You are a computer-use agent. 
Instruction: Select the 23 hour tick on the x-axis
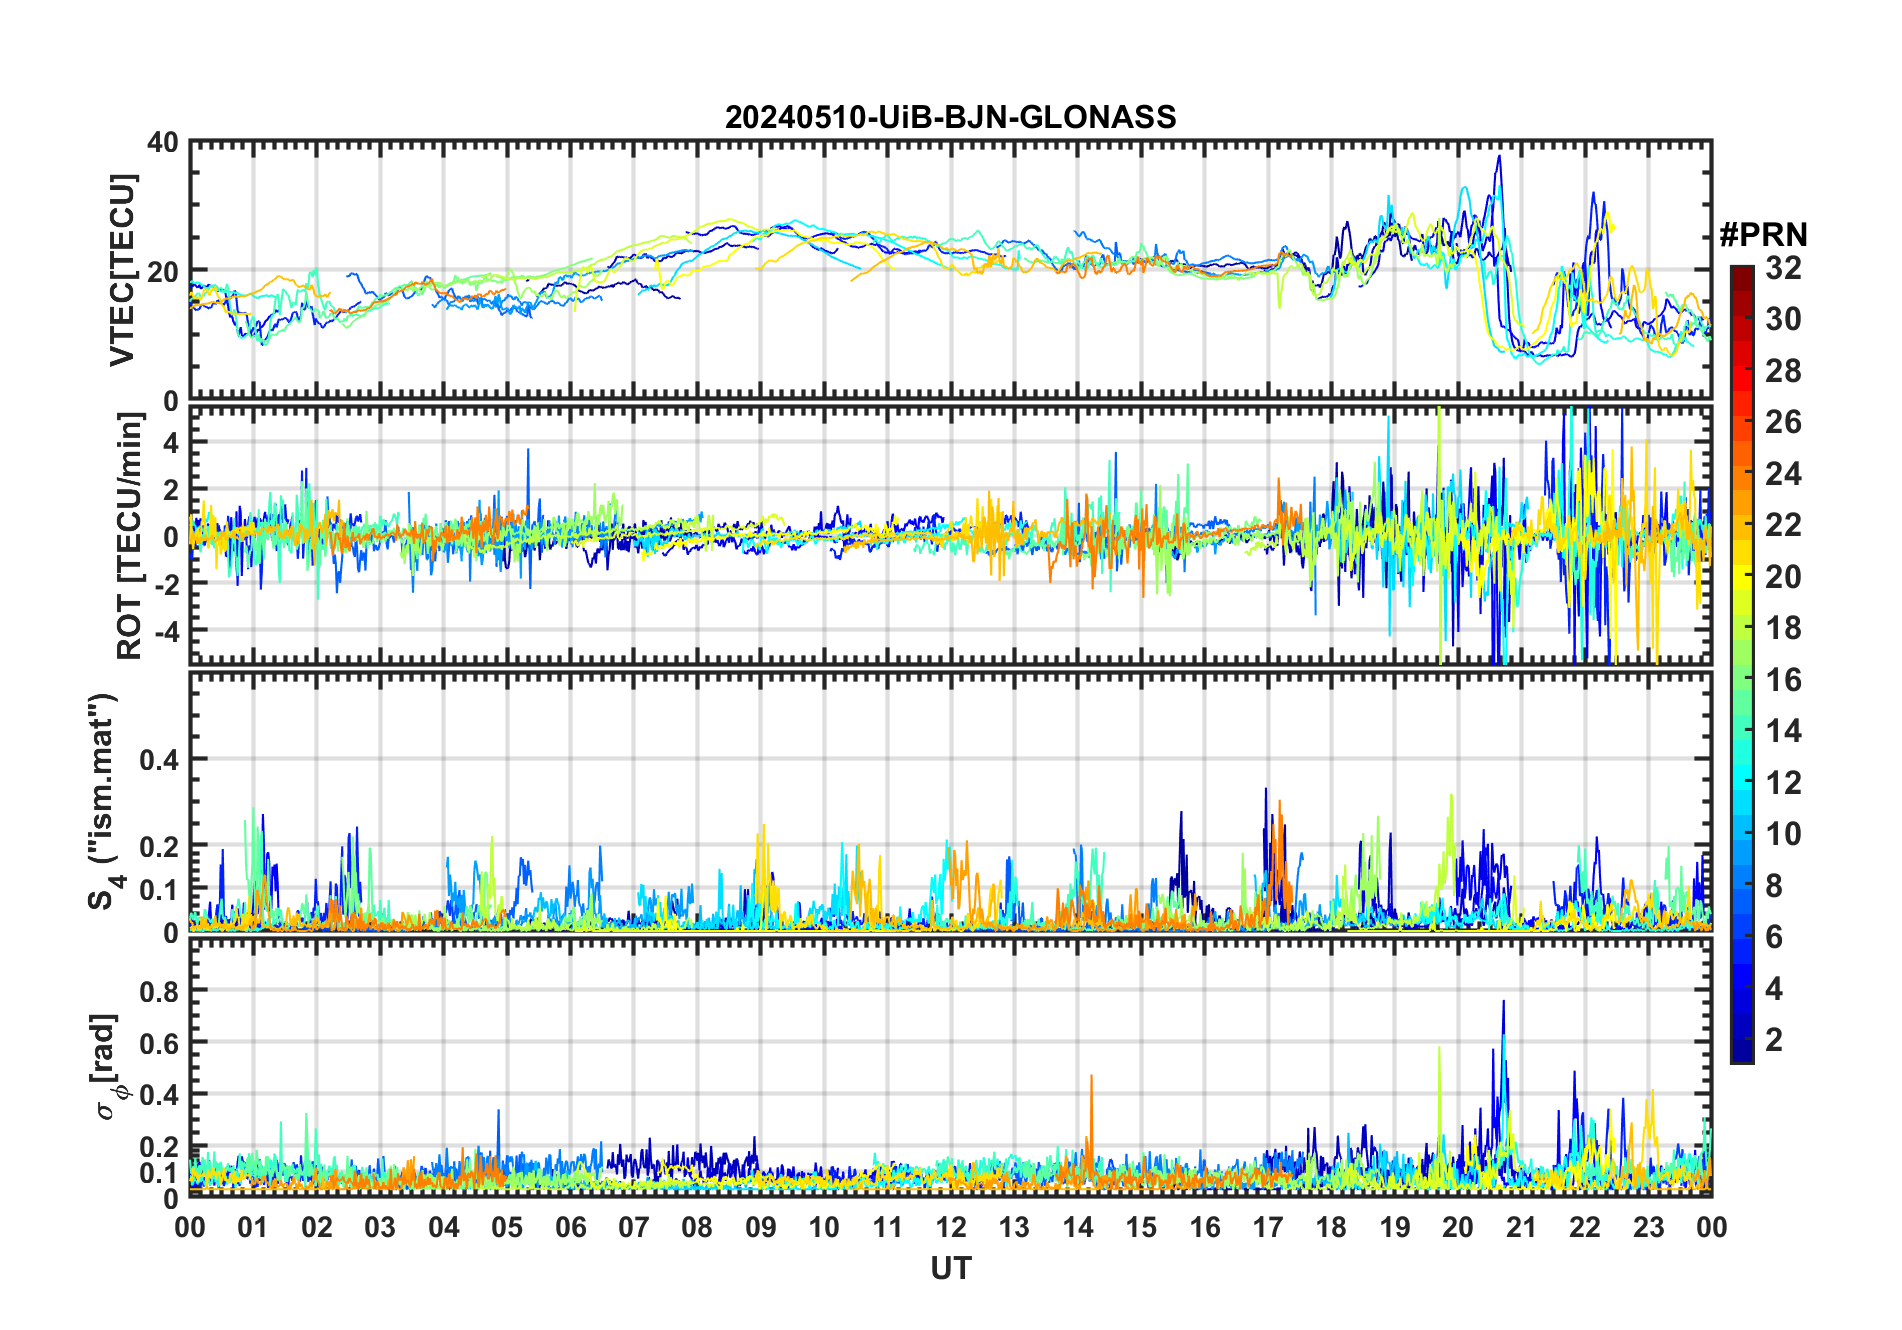1648,1227
